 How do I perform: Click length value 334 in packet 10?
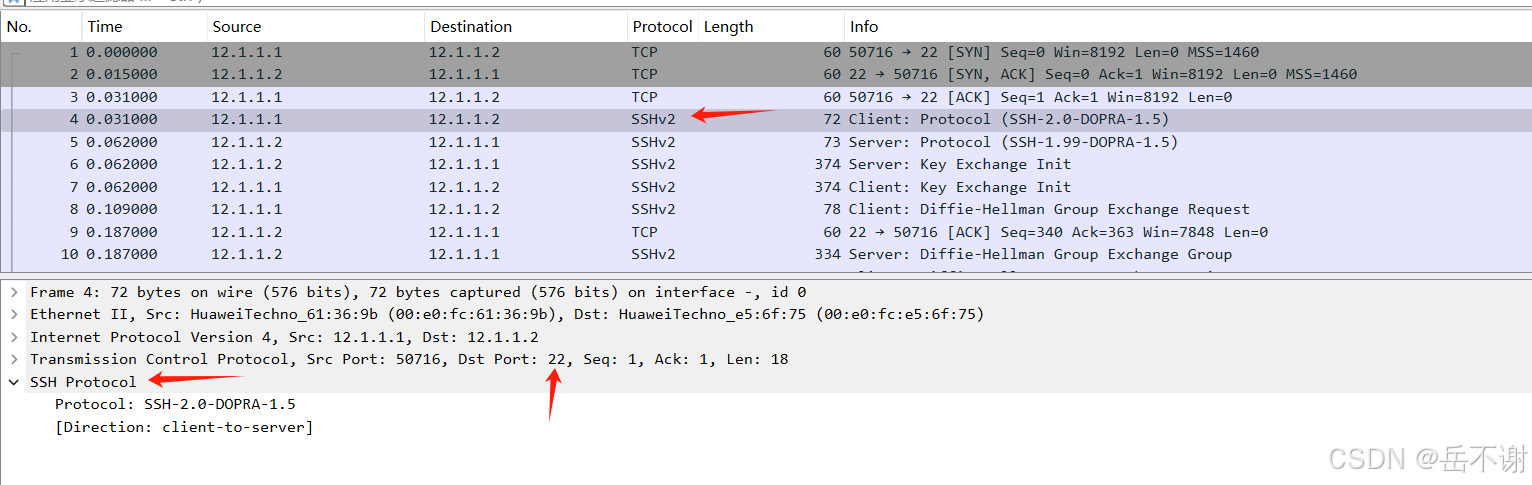point(827,254)
